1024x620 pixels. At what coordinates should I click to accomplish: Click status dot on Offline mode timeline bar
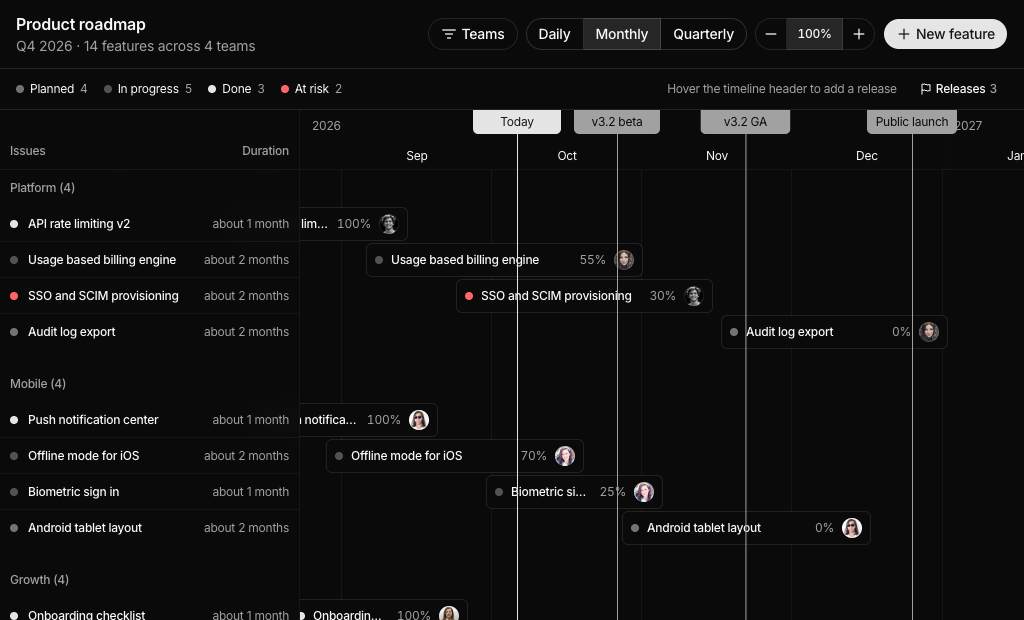339,456
